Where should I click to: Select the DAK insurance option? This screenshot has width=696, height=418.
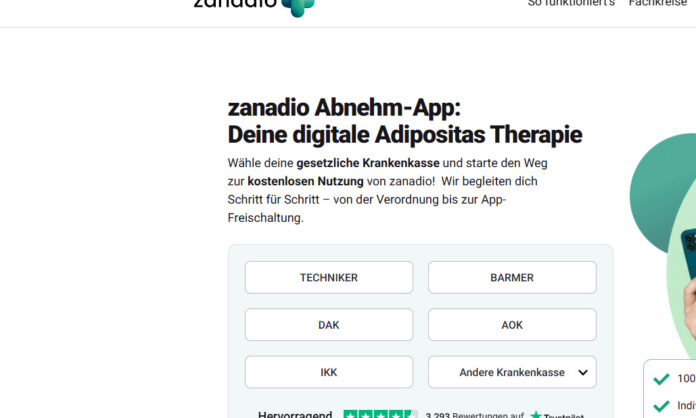pyautogui.click(x=329, y=325)
